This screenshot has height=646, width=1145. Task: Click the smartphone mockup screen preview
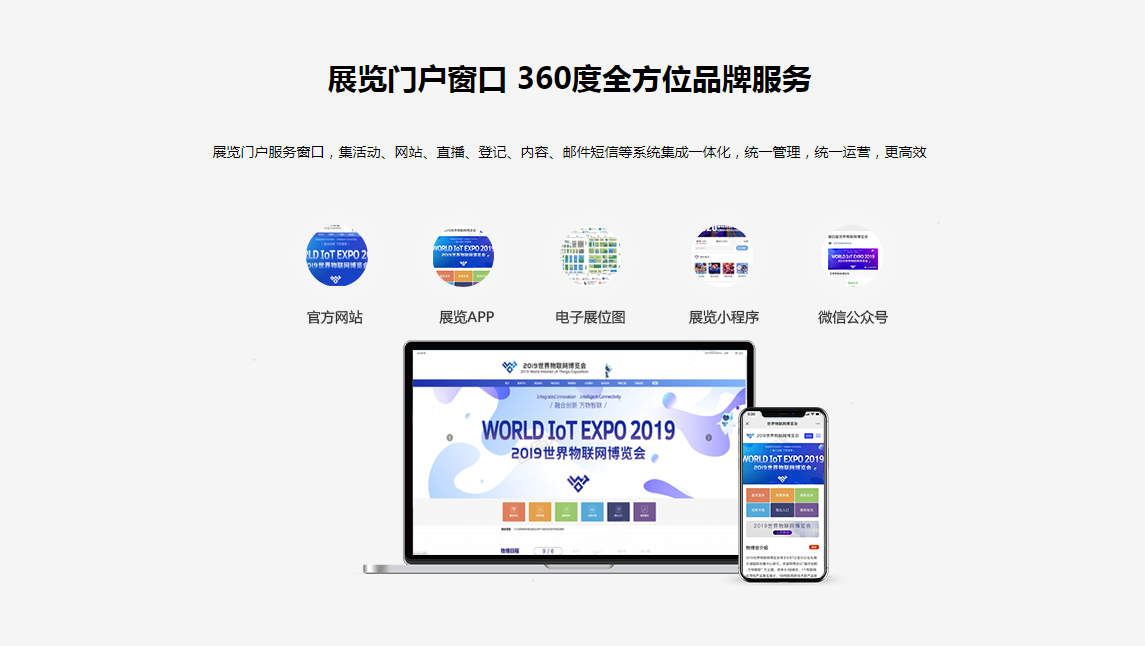(784, 495)
